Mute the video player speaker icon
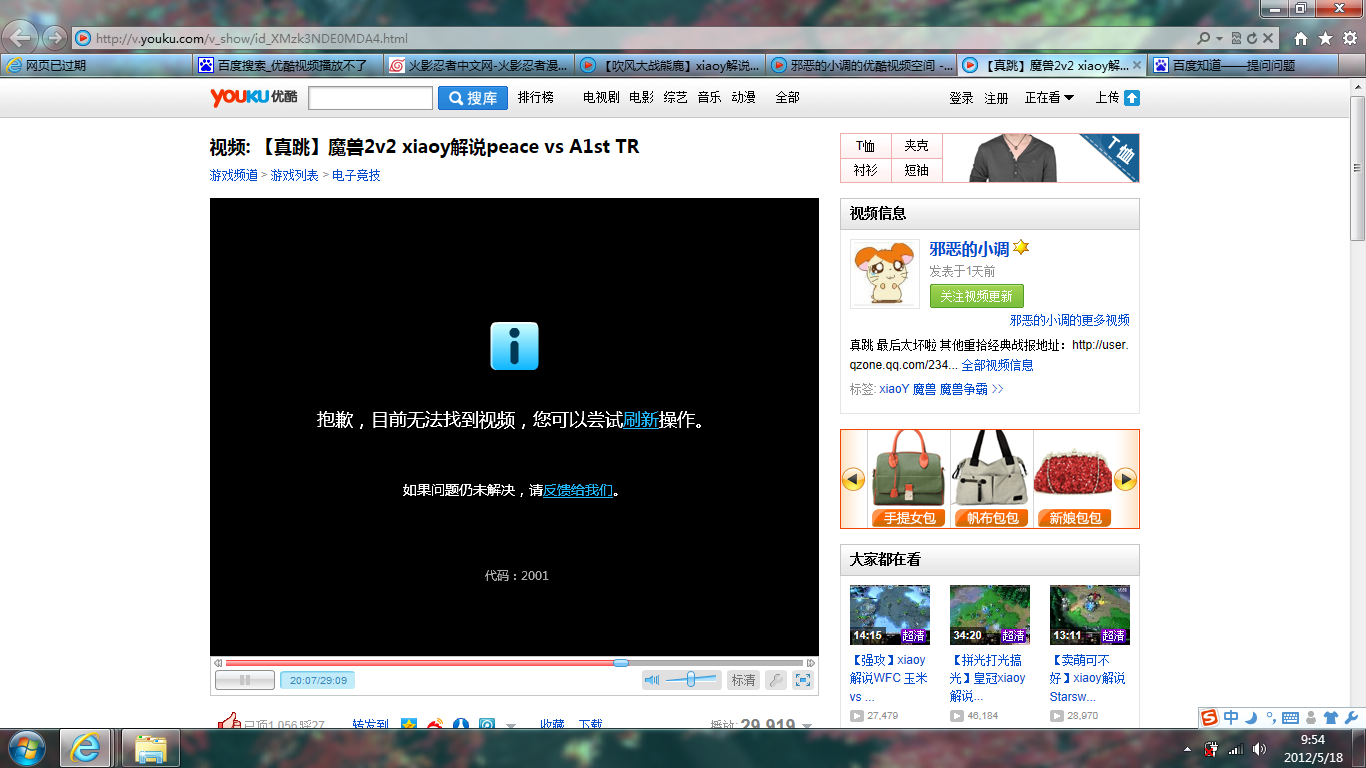The image size is (1366, 768). click(652, 680)
